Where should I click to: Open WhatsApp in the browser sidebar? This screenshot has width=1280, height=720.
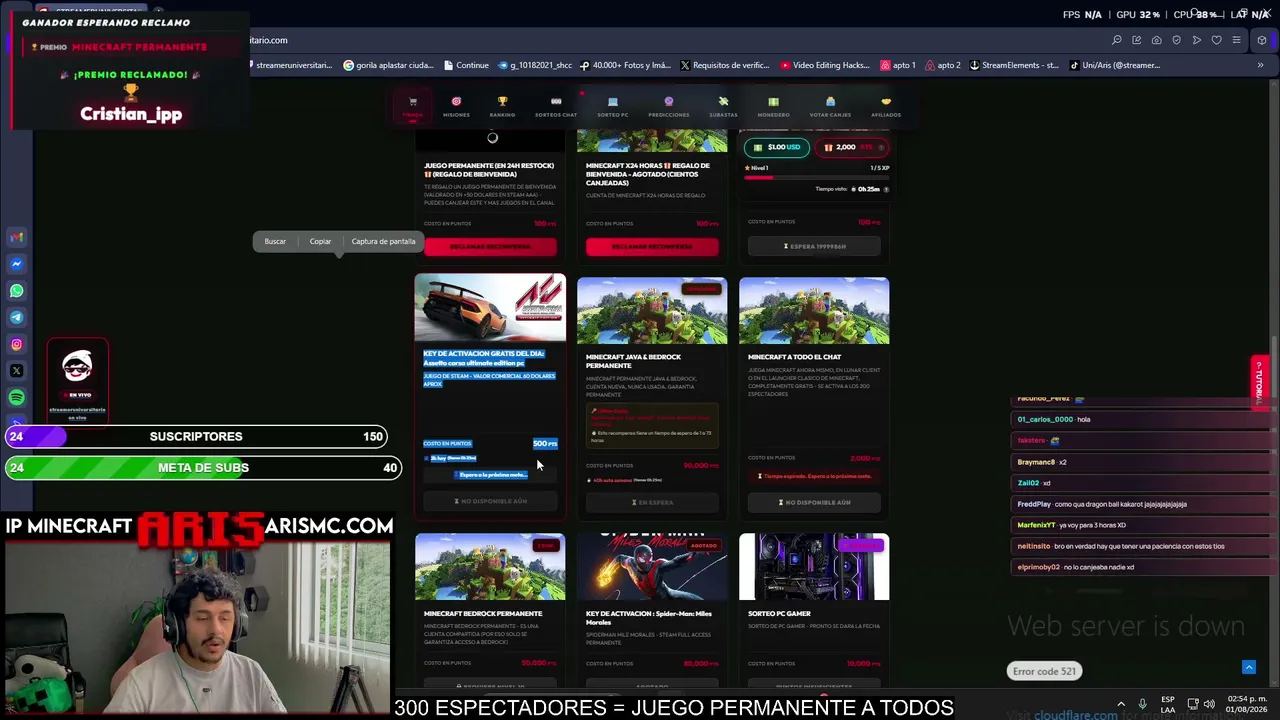pyautogui.click(x=17, y=291)
